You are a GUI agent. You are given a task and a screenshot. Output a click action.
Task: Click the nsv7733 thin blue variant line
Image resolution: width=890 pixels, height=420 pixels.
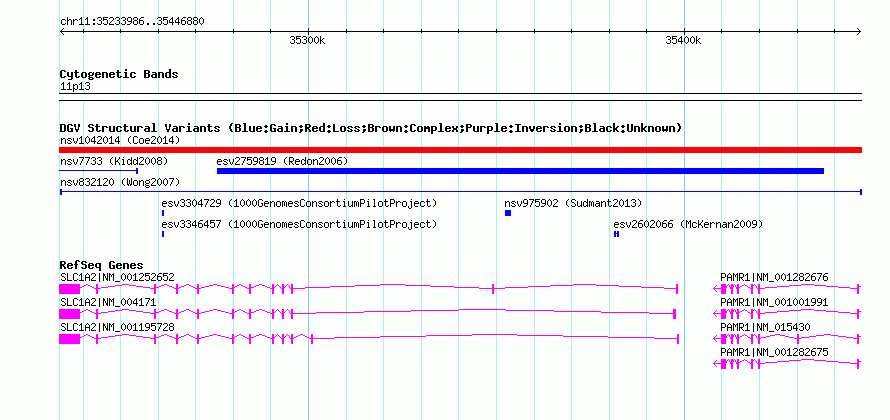pyautogui.click(x=99, y=170)
